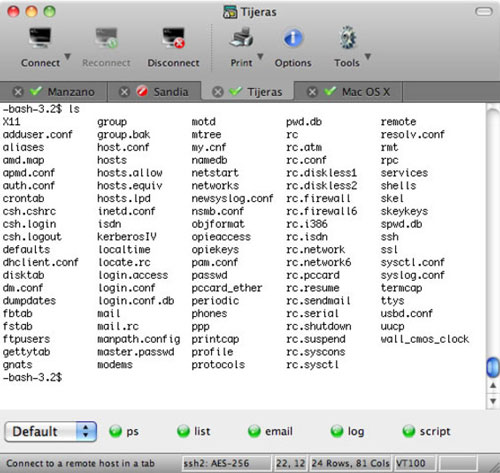Click the Connect monitor icon
Screen dimensions: 500x473
[40, 39]
